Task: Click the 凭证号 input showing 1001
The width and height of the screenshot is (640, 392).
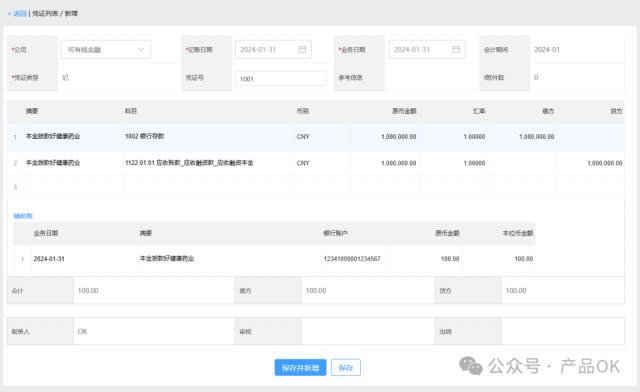Action: pos(280,78)
